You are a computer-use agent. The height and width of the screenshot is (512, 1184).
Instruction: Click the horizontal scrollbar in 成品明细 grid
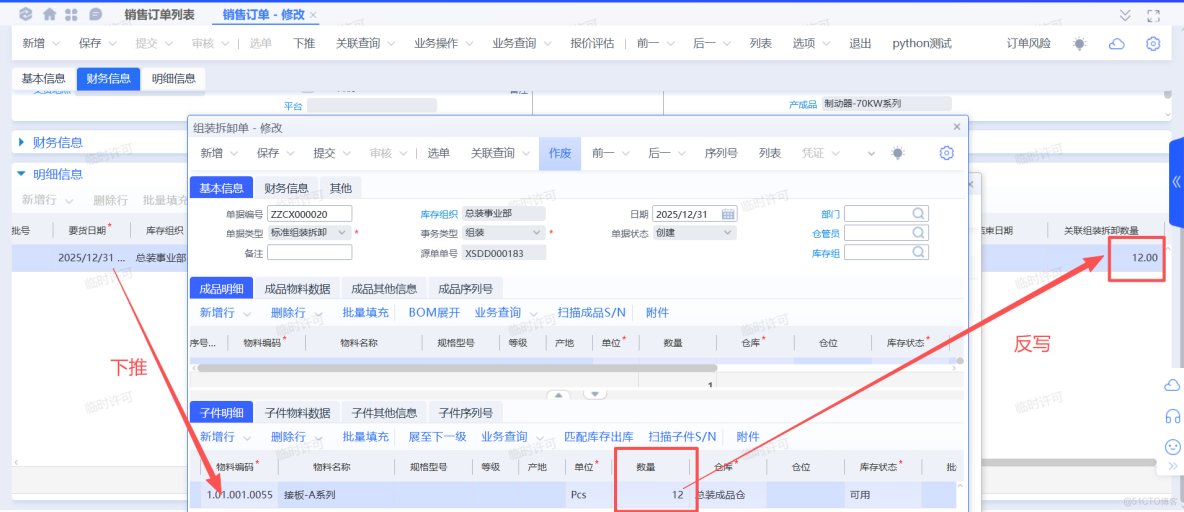pyautogui.click(x=457, y=368)
